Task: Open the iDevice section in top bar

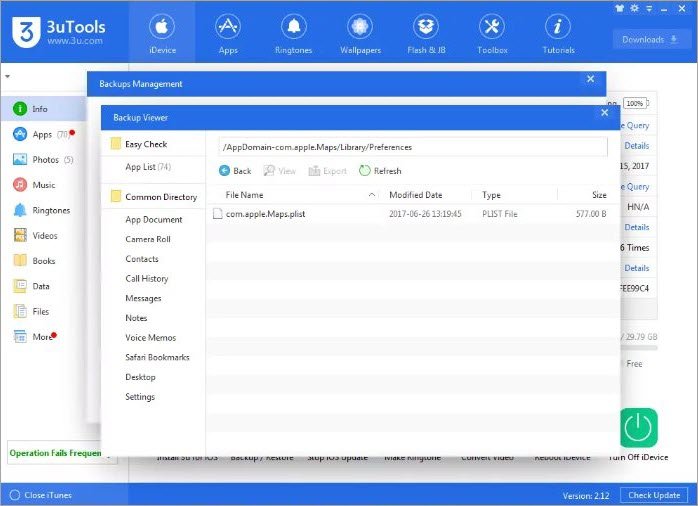Action: (x=162, y=33)
